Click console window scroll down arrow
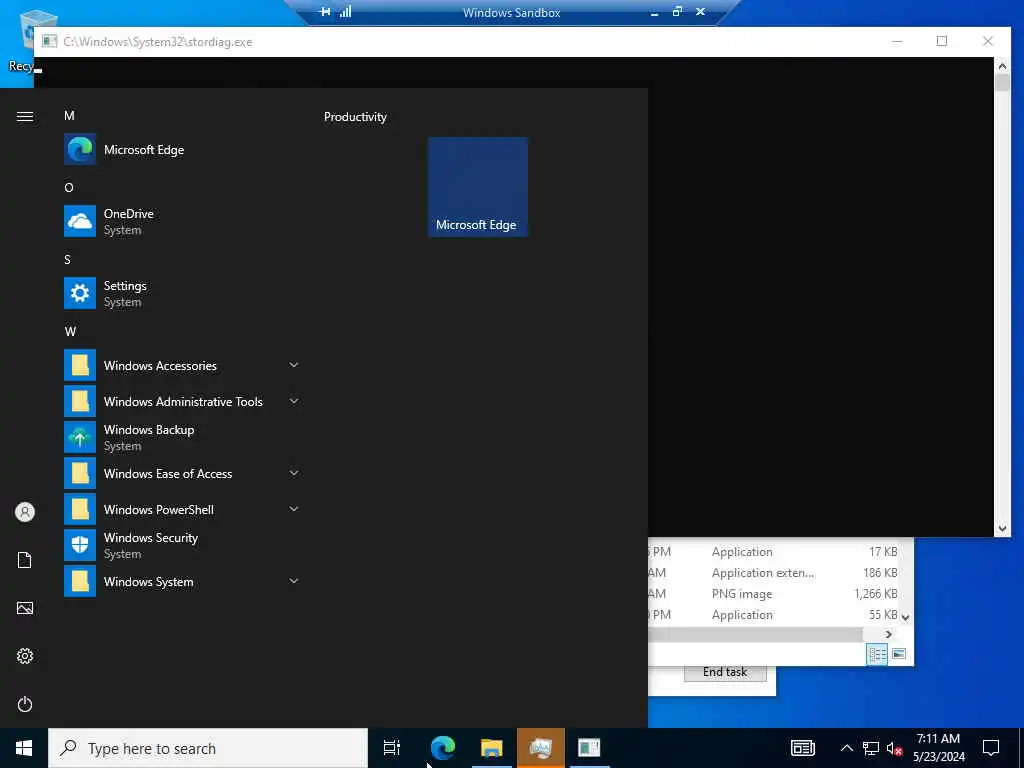 [x=1002, y=529]
